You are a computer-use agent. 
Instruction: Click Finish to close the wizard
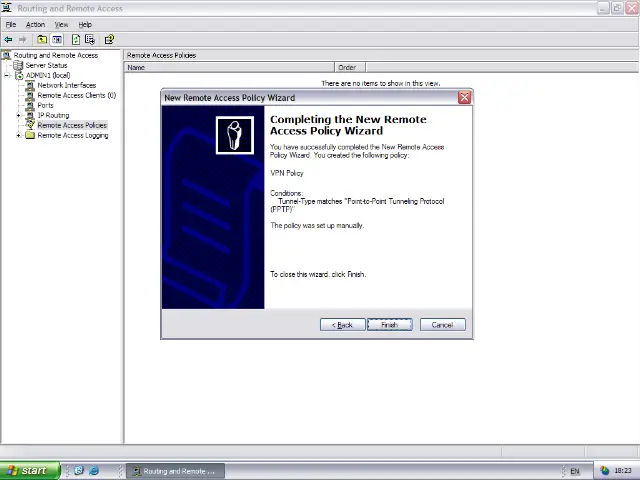tap(390, 325)
